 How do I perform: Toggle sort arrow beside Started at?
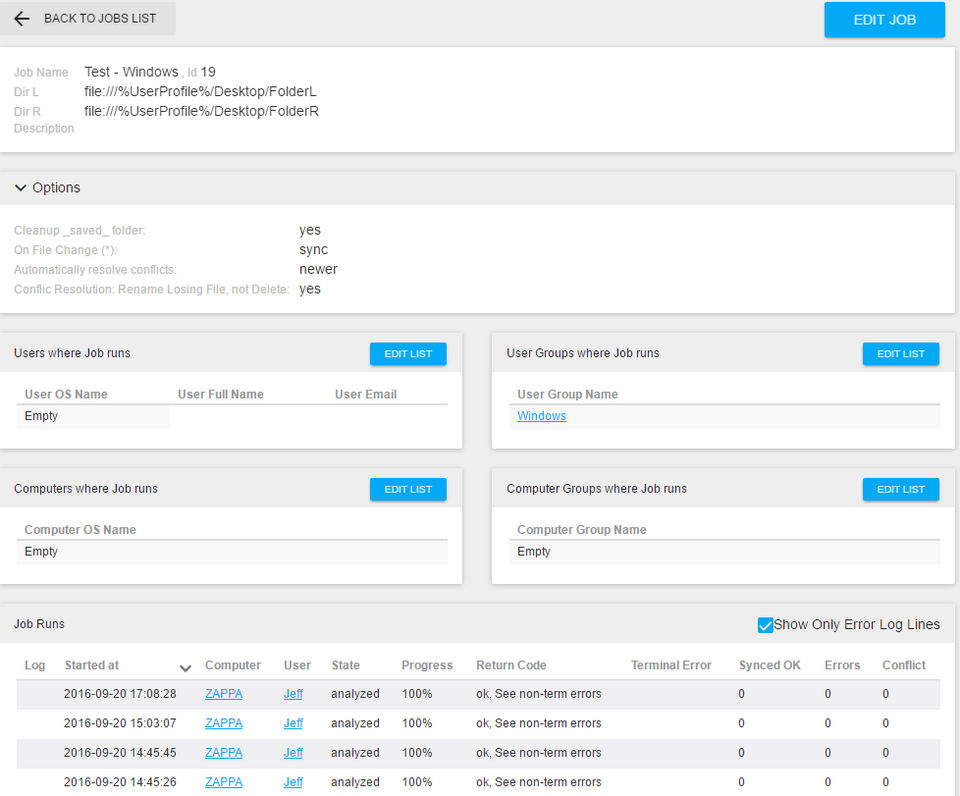click(x=185, y=667)
